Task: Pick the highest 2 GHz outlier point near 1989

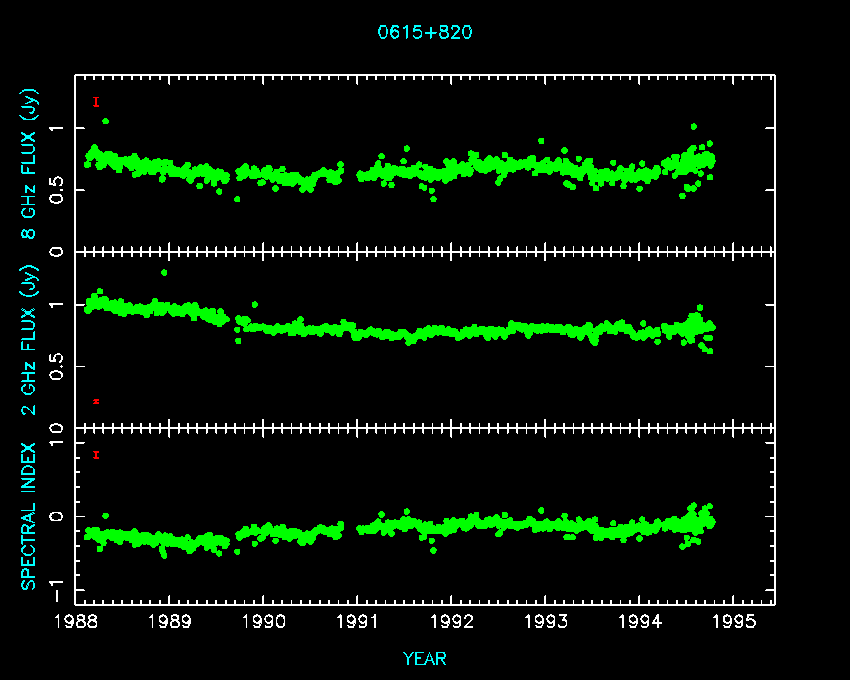Action: (x=164, y=272)
